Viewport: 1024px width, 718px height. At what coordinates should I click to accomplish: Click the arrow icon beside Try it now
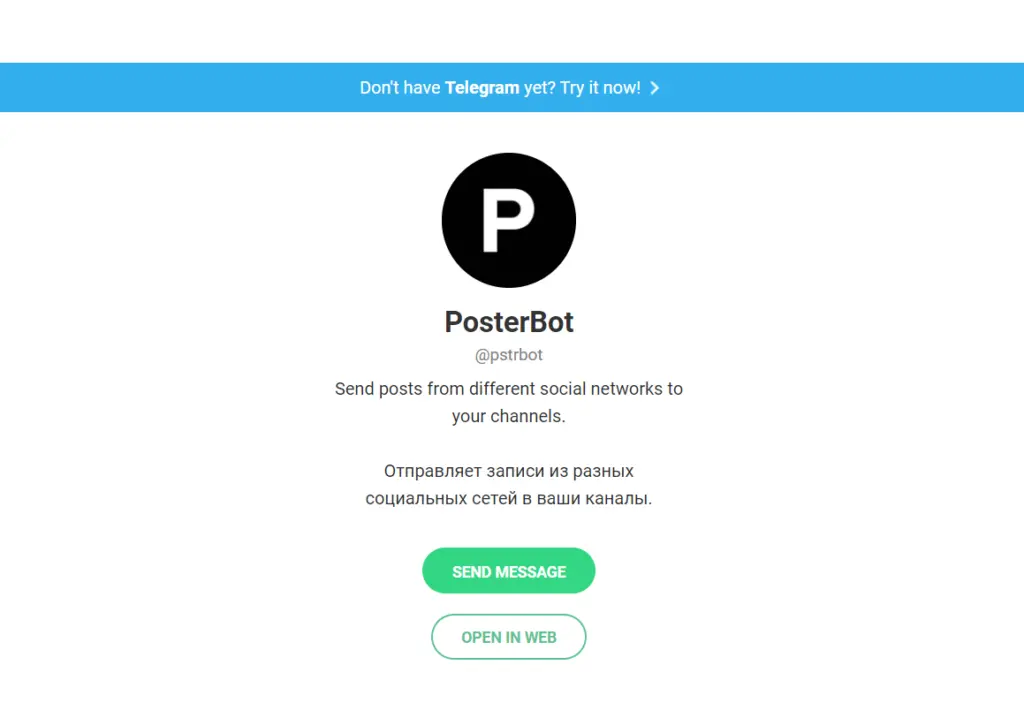coord(655,87)
